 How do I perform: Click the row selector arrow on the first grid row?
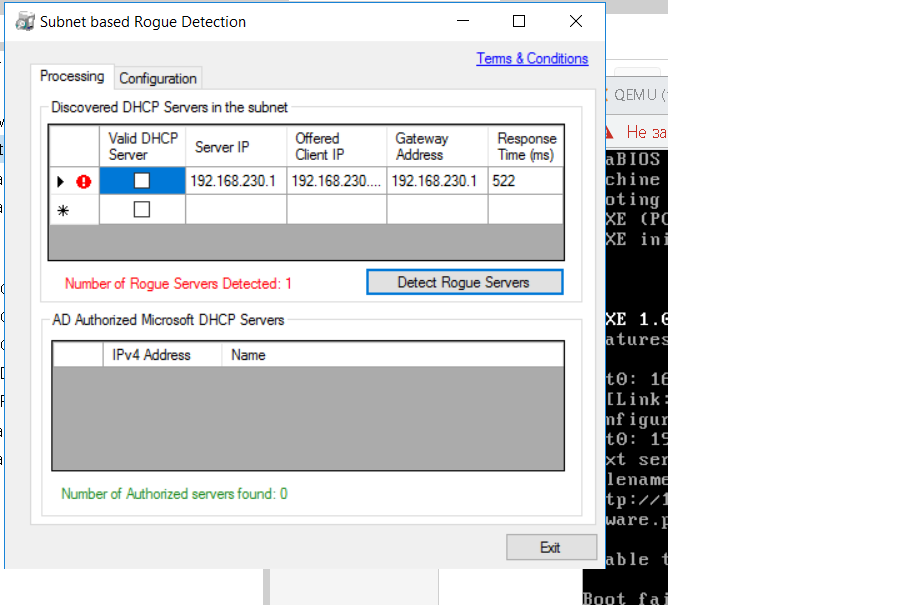tap(60, 181)
